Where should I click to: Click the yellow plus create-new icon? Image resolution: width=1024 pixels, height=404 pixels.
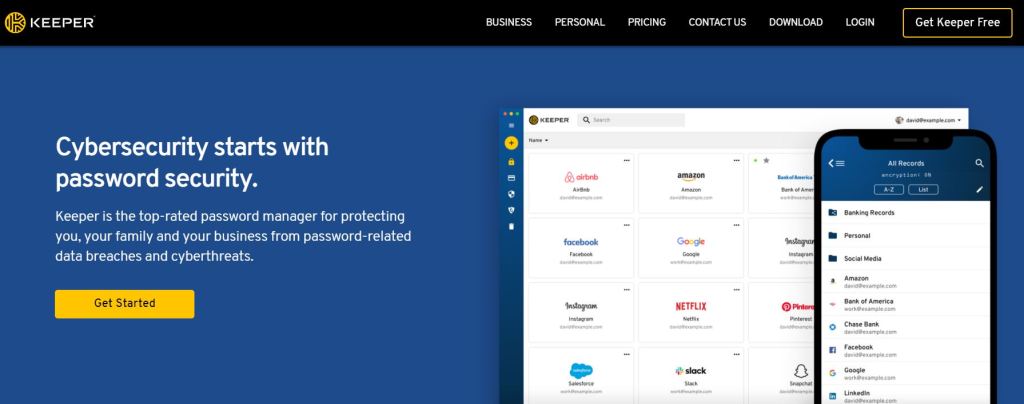(512, 143)
